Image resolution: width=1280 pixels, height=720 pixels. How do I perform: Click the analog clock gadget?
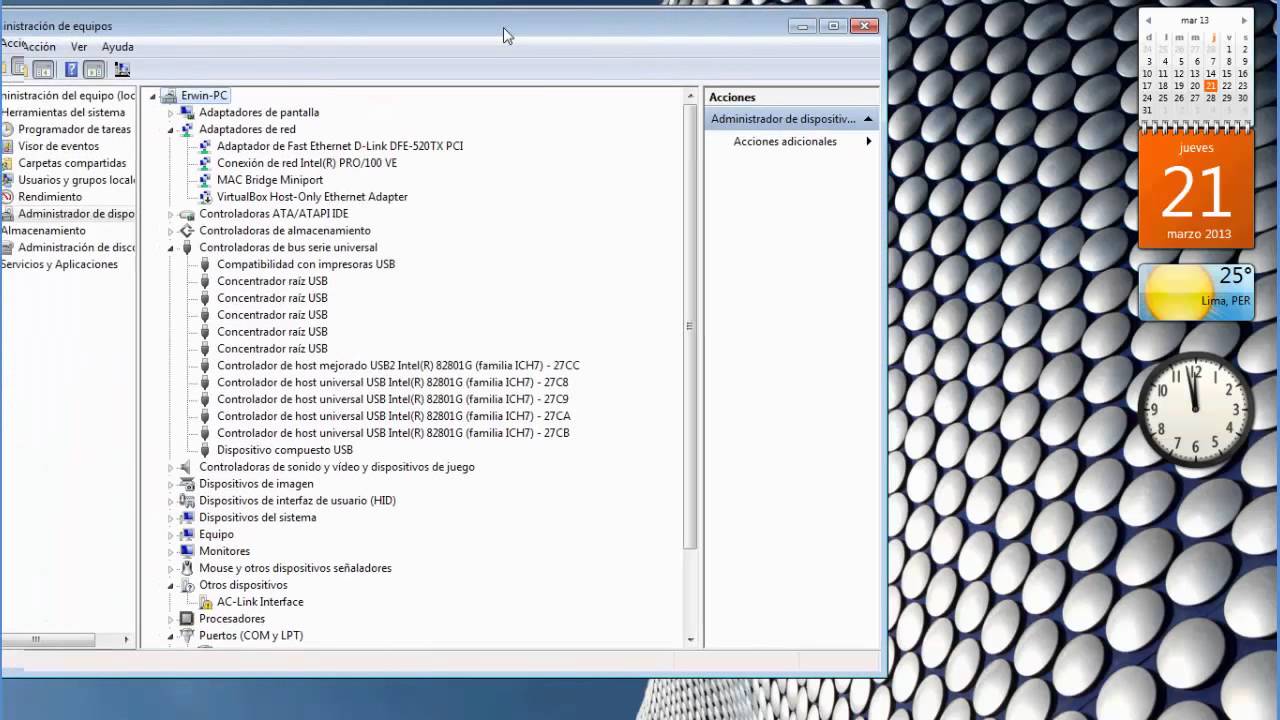[x=1196, y=408]
